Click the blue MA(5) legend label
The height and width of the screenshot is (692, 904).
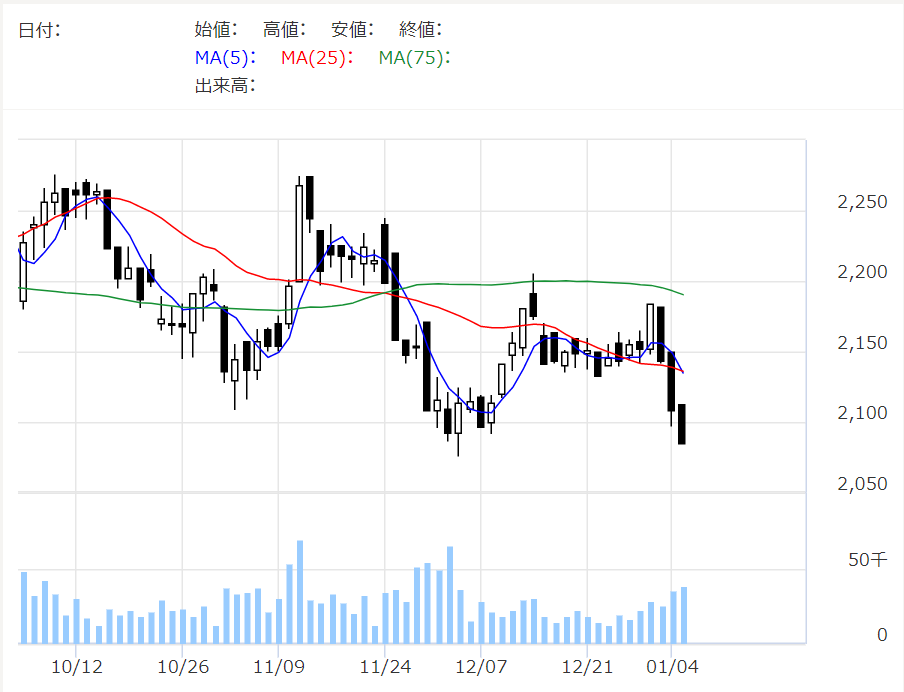point(225,58)
